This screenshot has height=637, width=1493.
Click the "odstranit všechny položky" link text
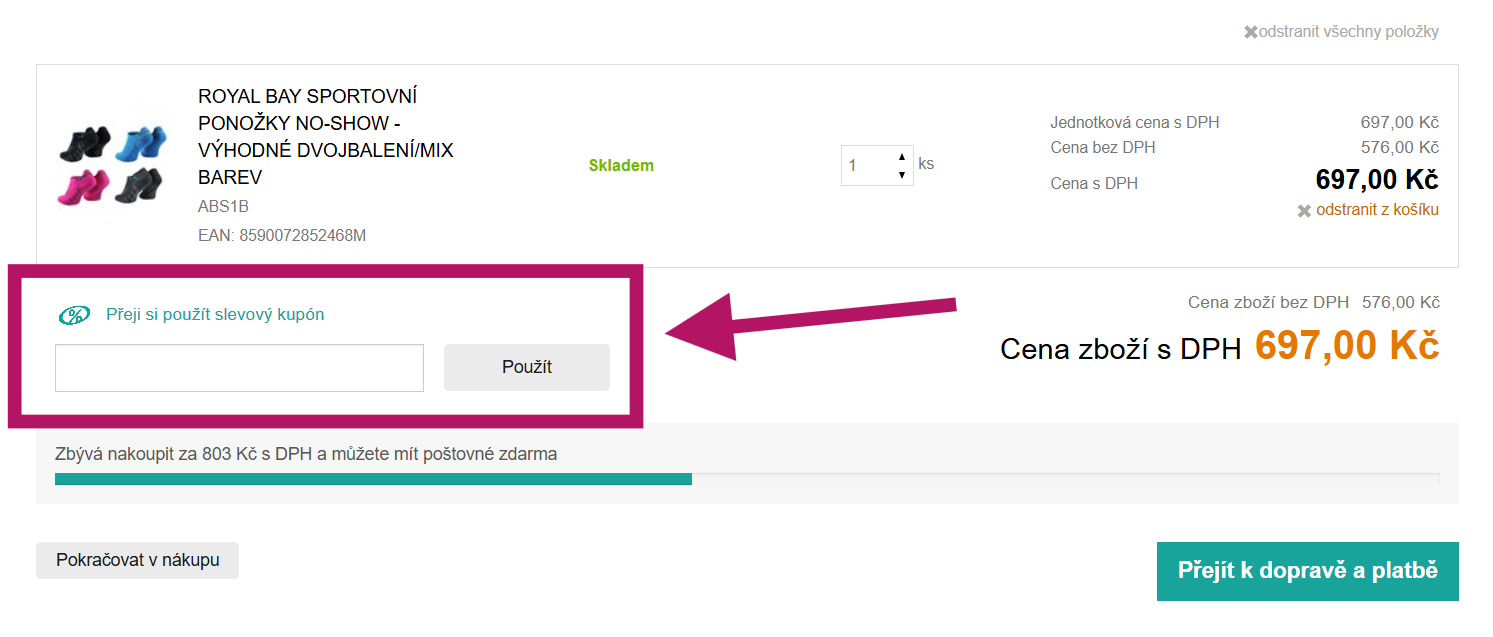(x=1348, y=32)
